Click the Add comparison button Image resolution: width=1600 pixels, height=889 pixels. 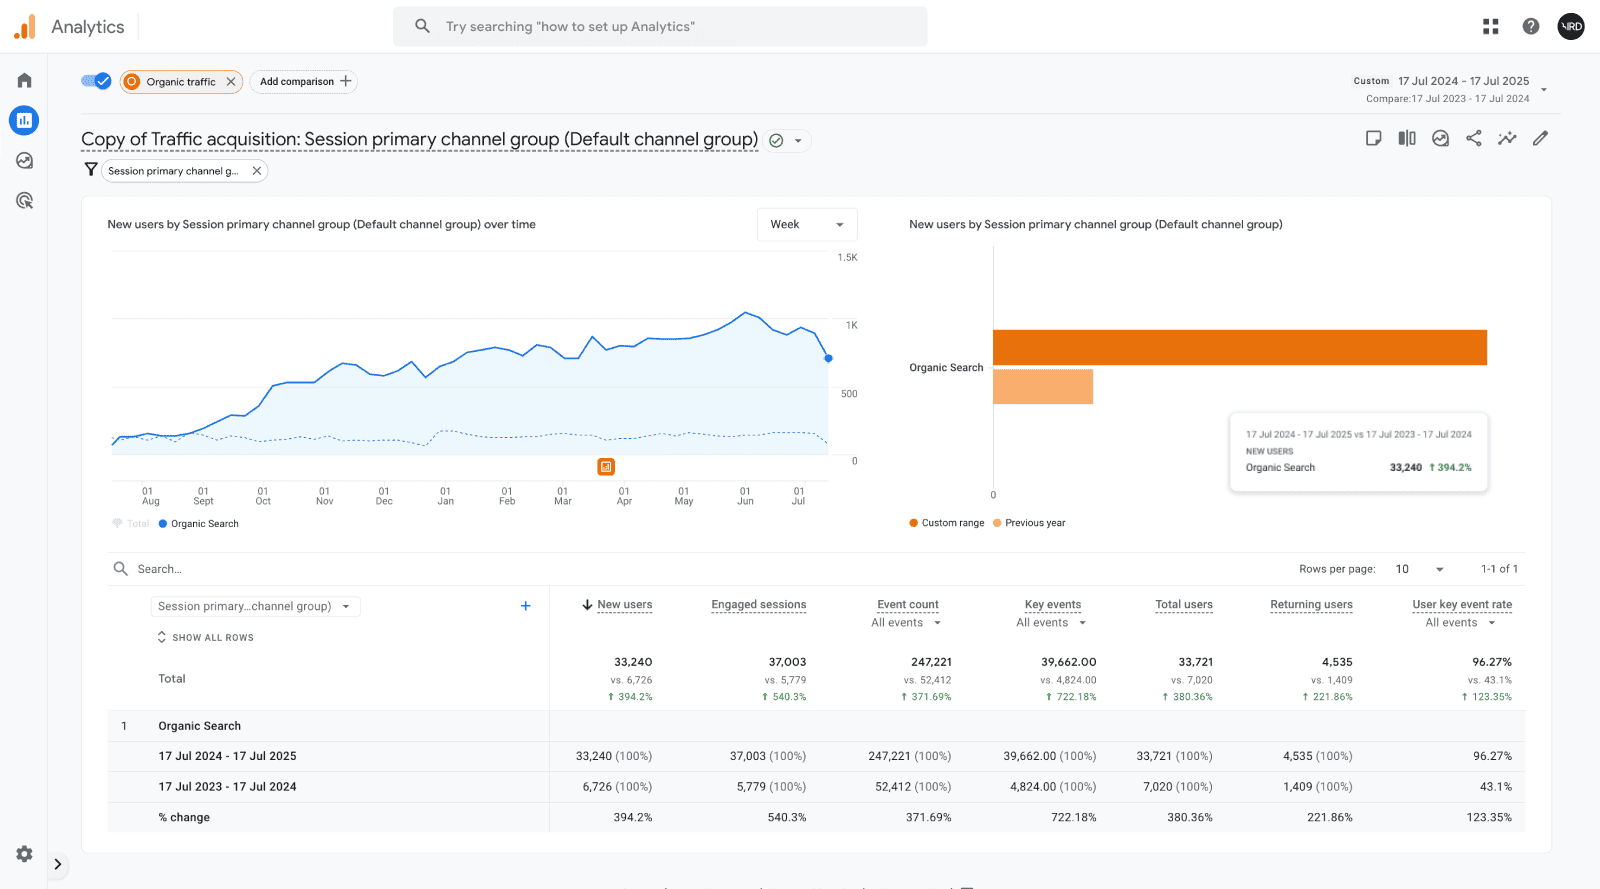[x=304, y=82]
